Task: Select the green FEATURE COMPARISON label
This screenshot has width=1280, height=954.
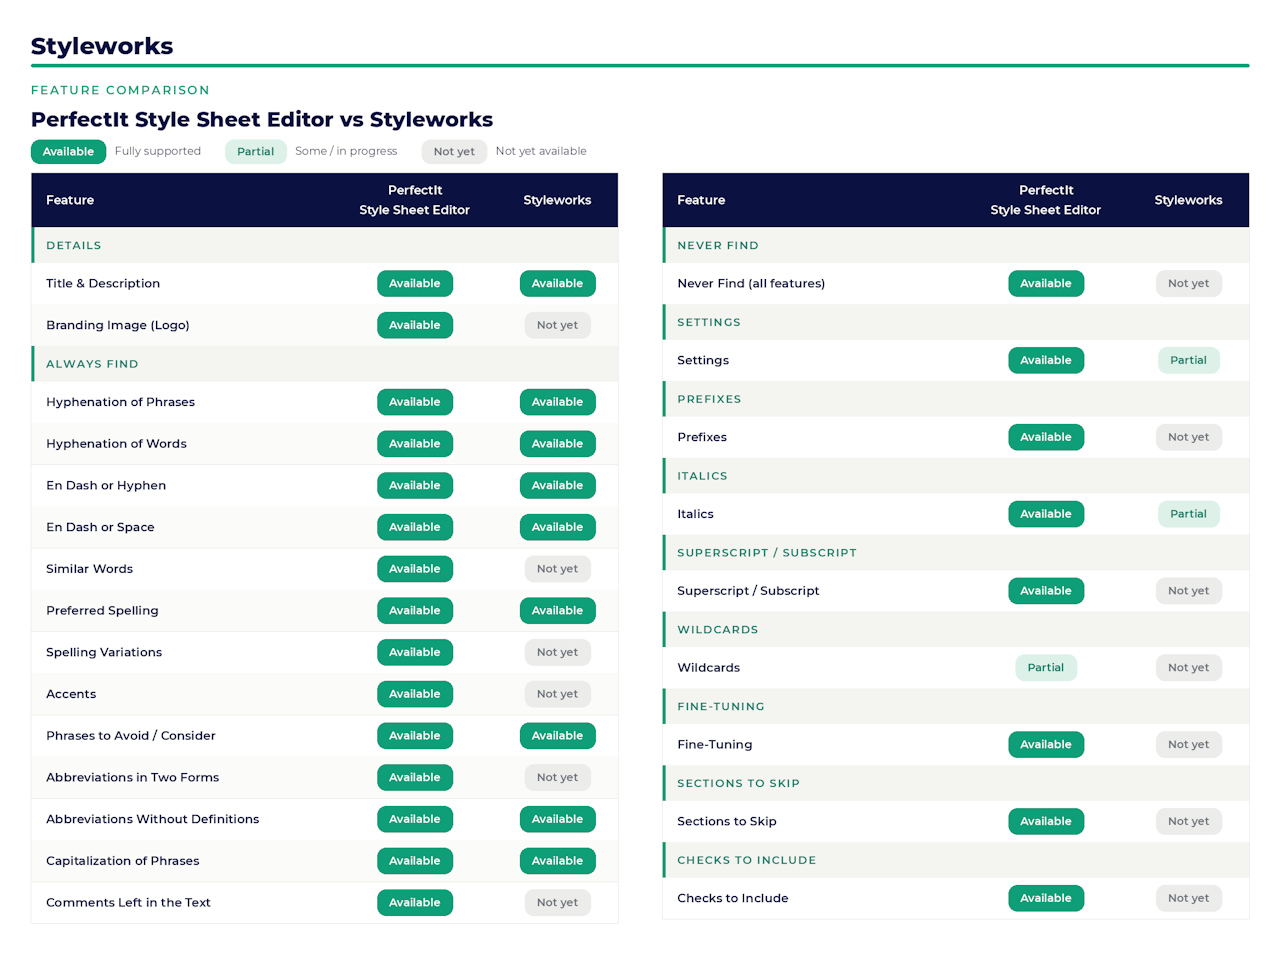Action: [x=120, y=90]
